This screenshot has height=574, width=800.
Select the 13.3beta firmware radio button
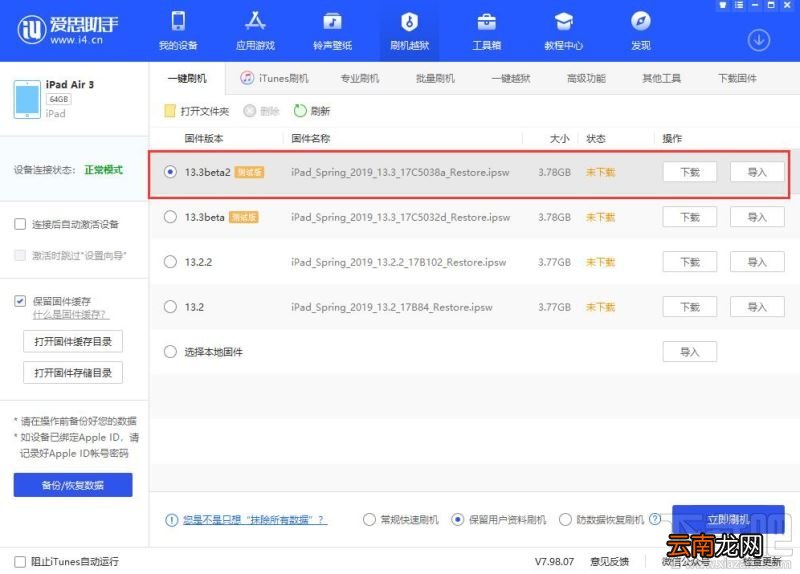[170, 217]
